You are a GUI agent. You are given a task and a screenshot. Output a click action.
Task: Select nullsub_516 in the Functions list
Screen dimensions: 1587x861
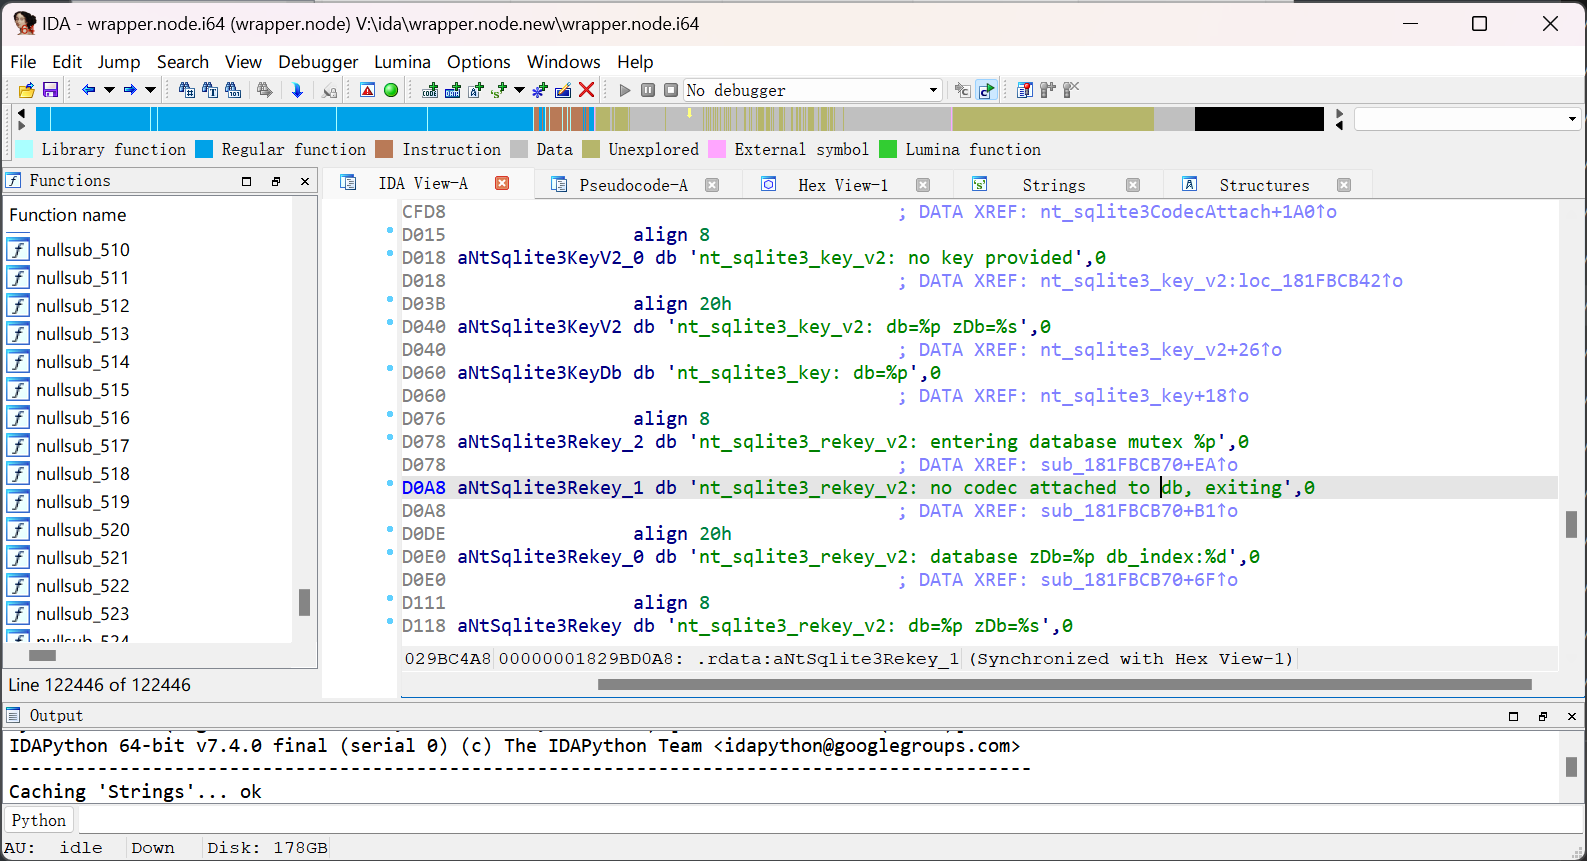[x=83, y=418]
